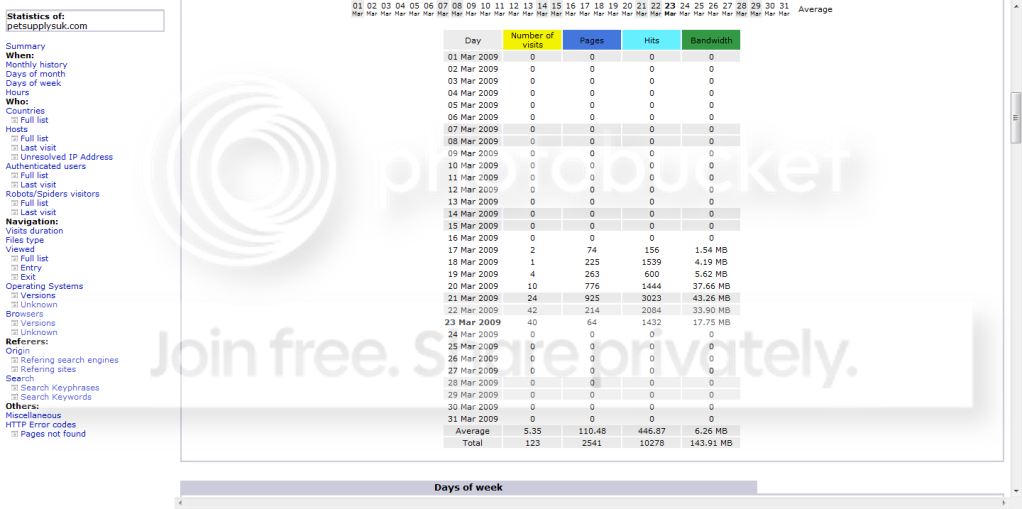Click the icon beside Authenticated users Full list
Screen dimensions: 1022x509
(x=14, y=175)
